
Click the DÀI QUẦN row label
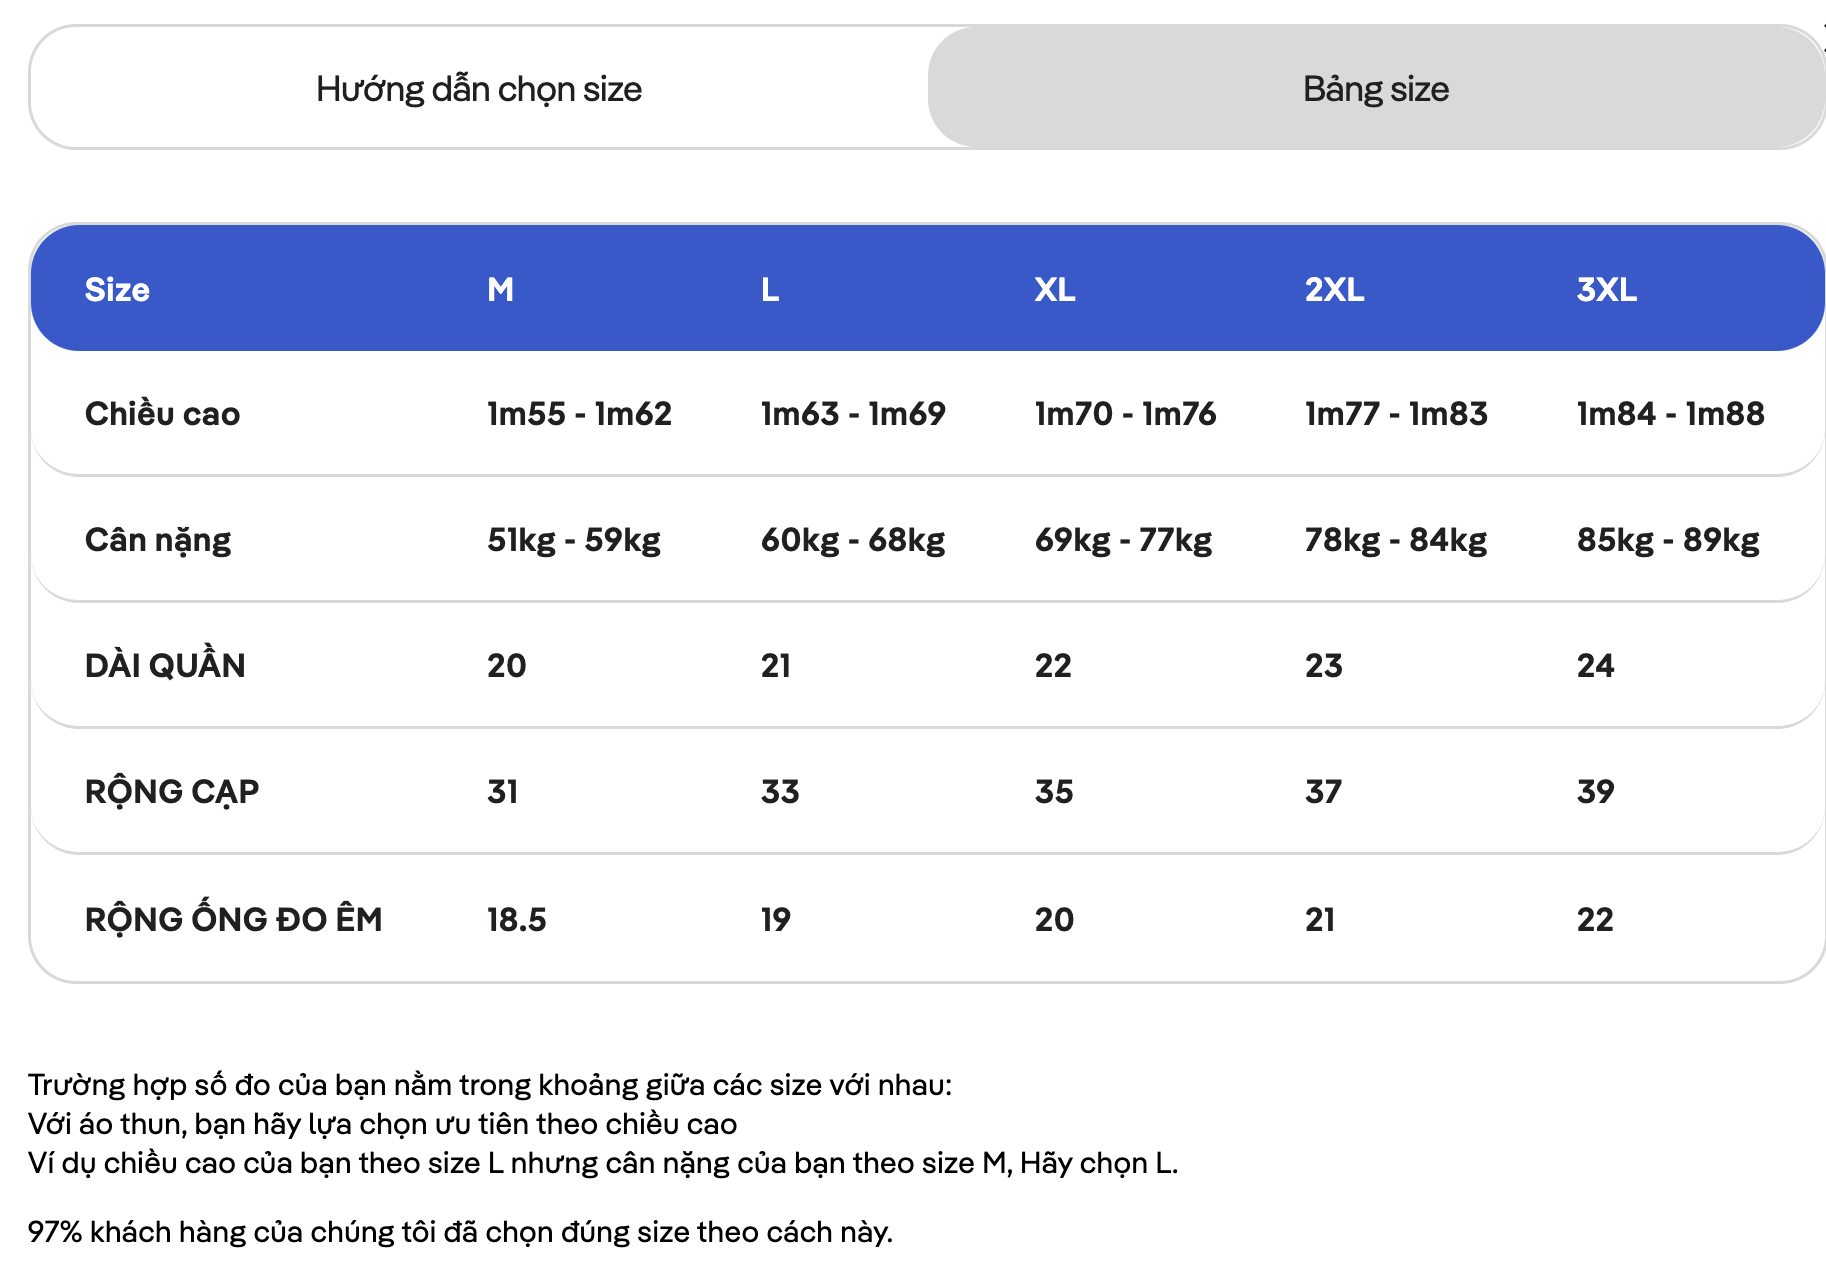(165, 665)
